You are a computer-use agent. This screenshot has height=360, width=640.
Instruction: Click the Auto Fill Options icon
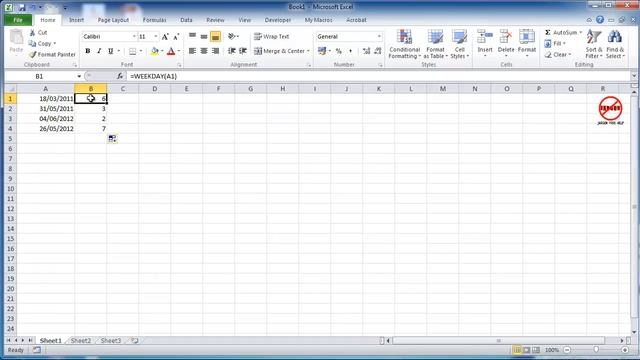pos(112,139)
